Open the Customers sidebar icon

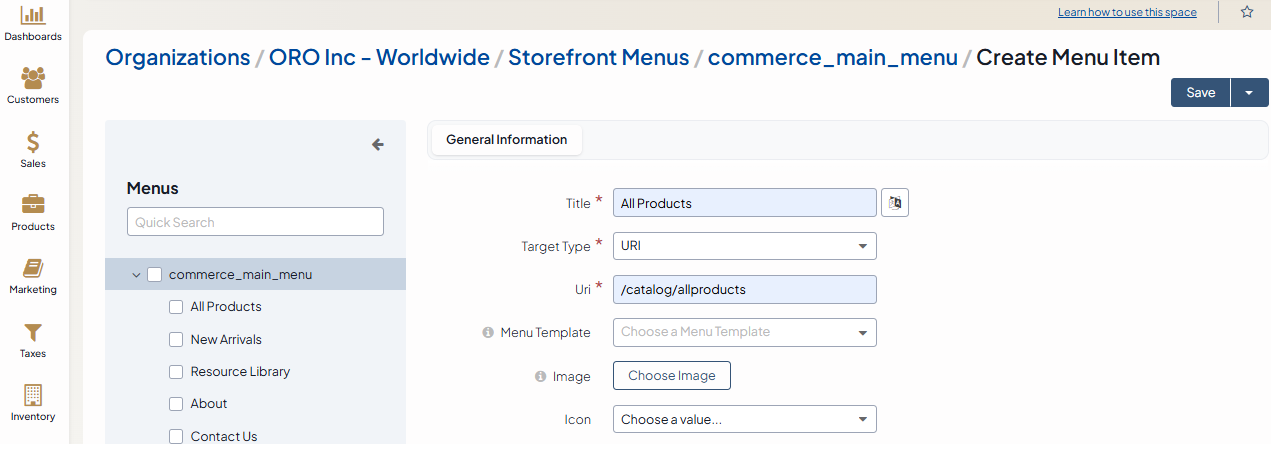(33, 78)
